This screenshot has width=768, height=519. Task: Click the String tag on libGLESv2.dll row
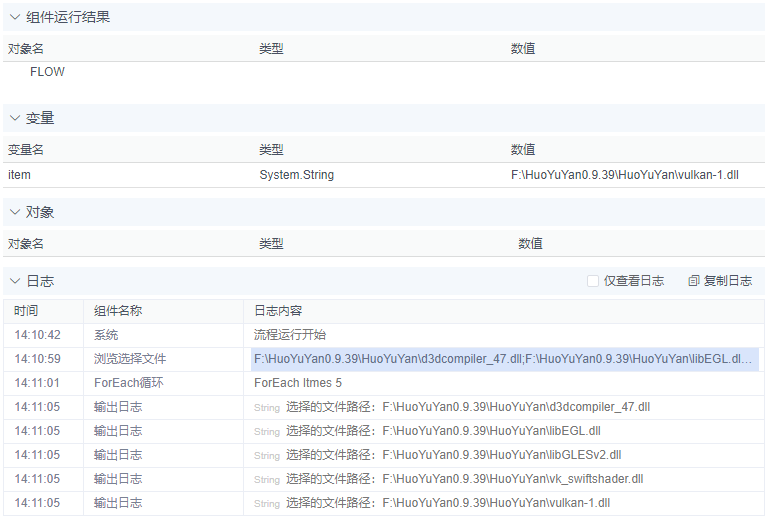266,456
